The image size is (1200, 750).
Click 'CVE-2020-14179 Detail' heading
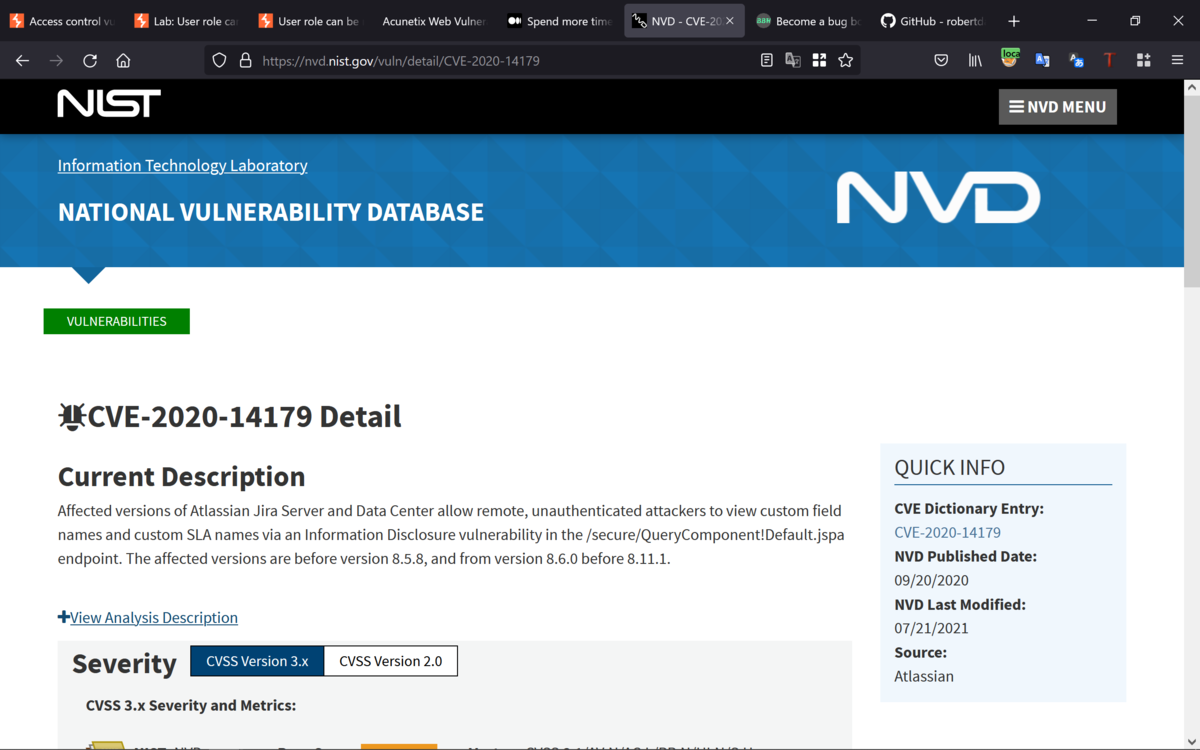230,416
